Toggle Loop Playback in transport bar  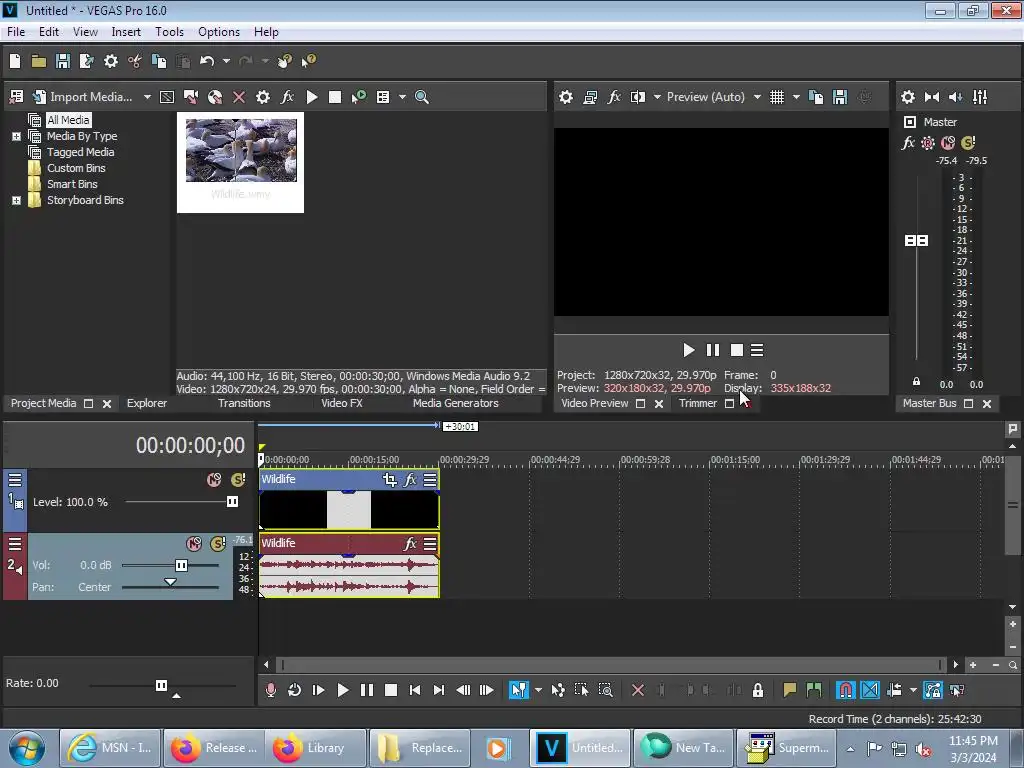click(x=295, y=690)
